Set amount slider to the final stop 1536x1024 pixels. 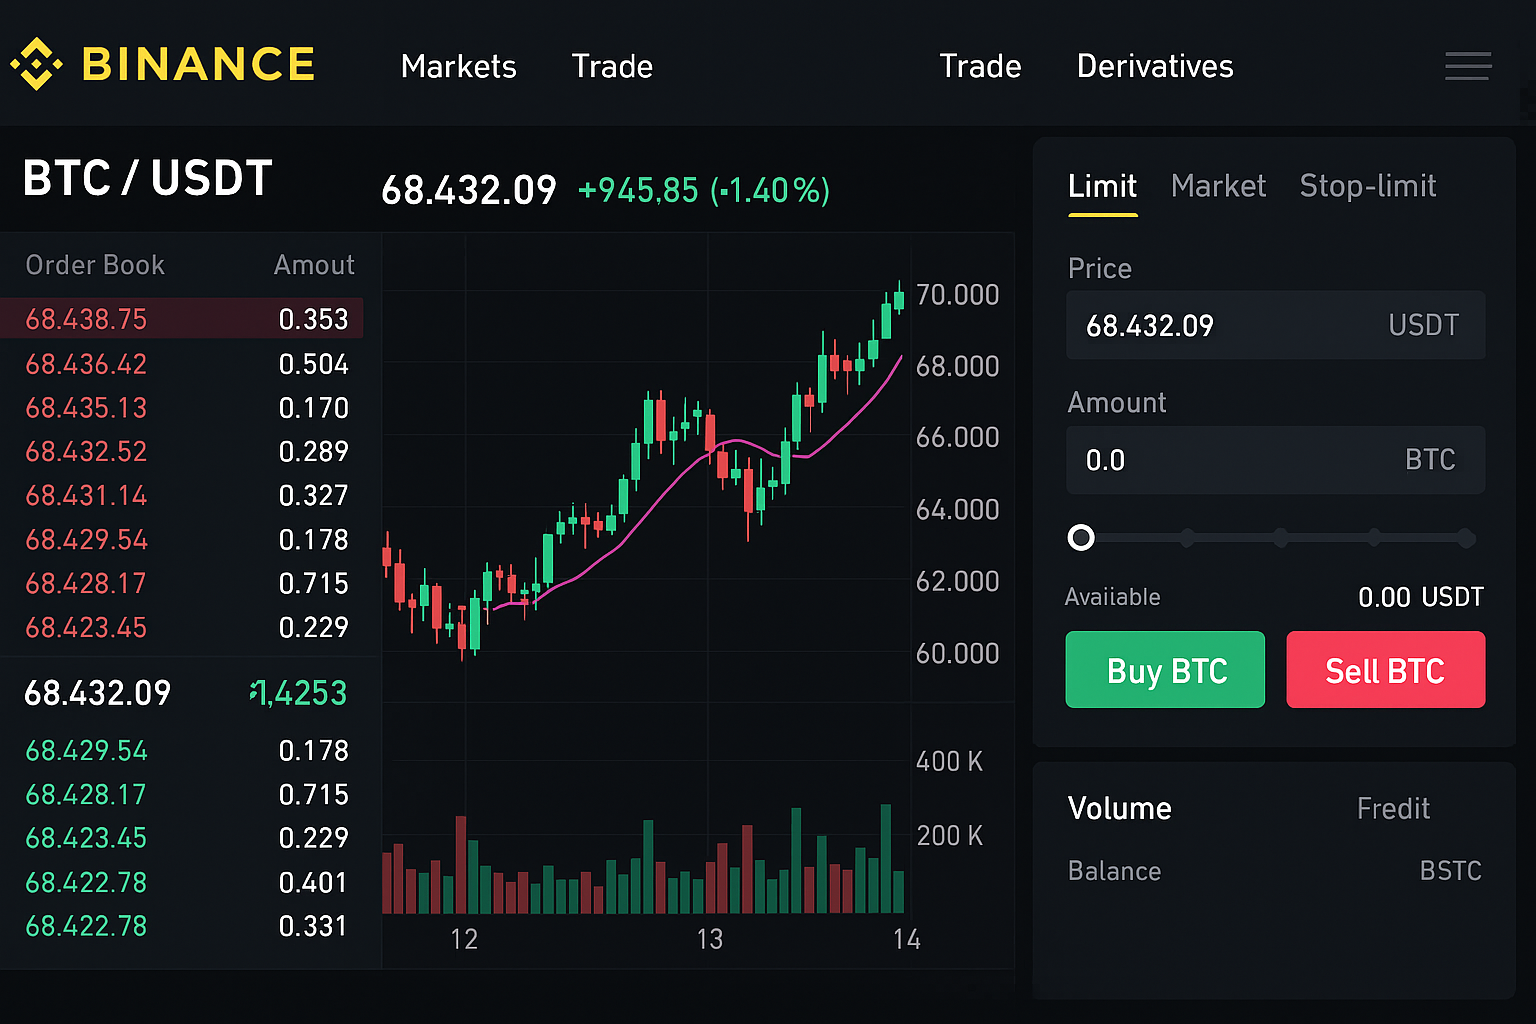click(x=1466, y=538)
